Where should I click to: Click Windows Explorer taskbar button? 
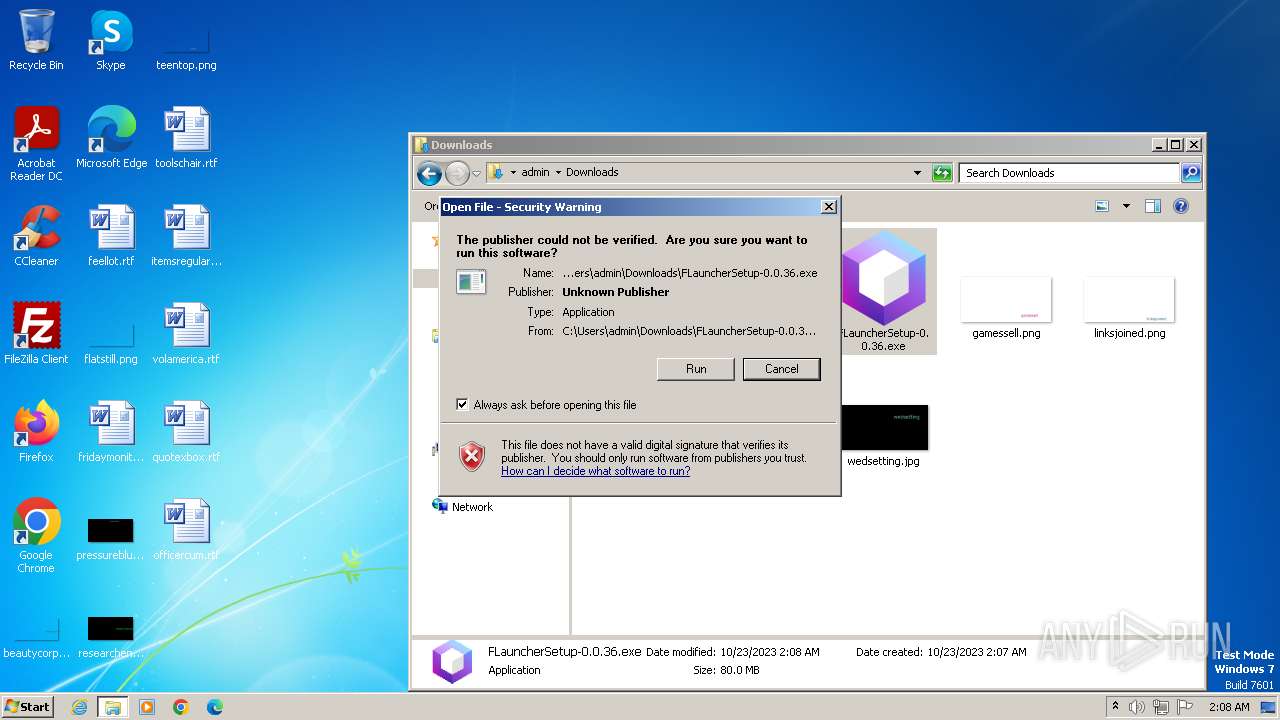pyautogui.click(x=112, y=707)
